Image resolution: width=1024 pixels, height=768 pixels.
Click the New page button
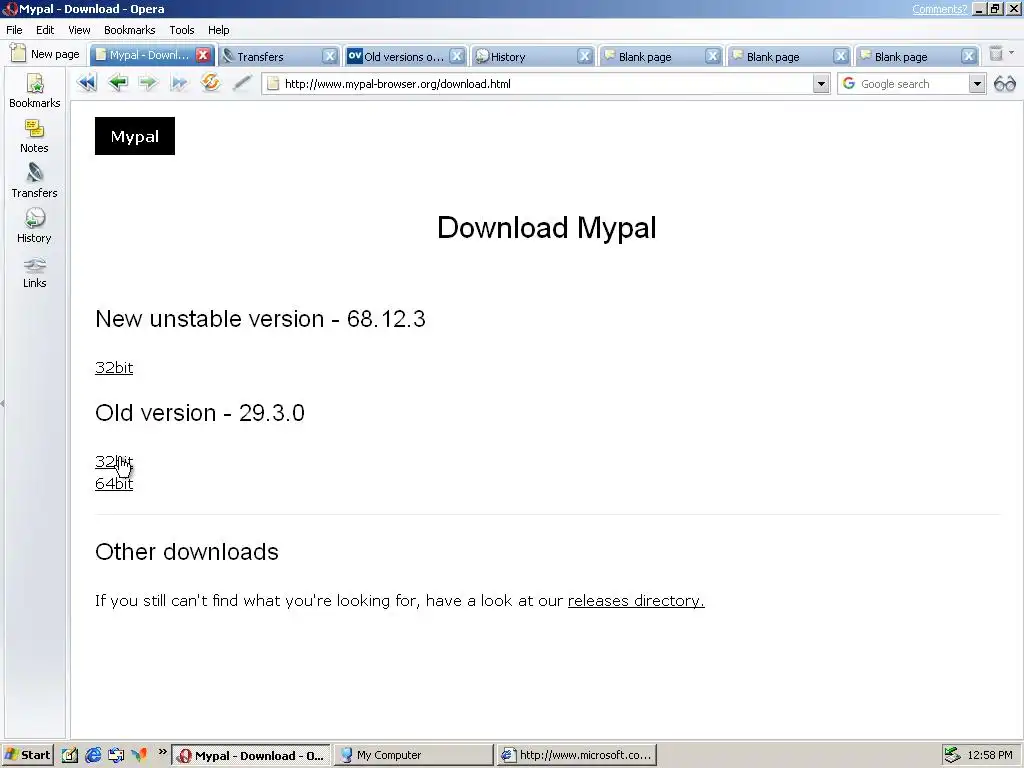46,54
